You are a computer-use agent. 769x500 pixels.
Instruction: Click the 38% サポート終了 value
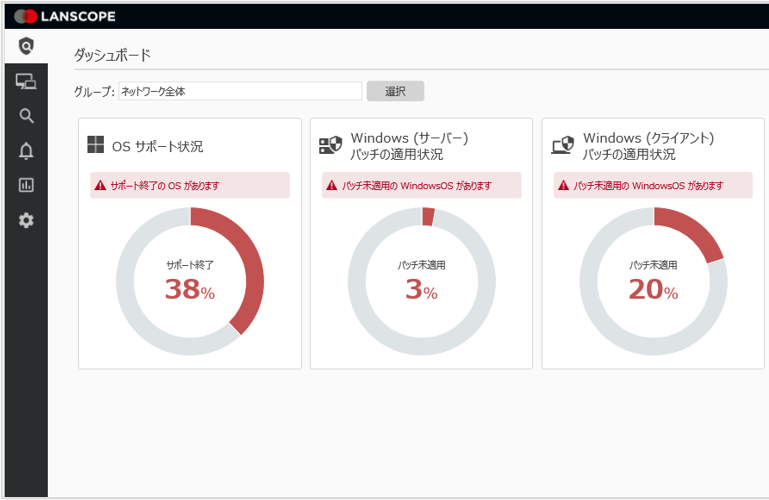tap(190, 291)
